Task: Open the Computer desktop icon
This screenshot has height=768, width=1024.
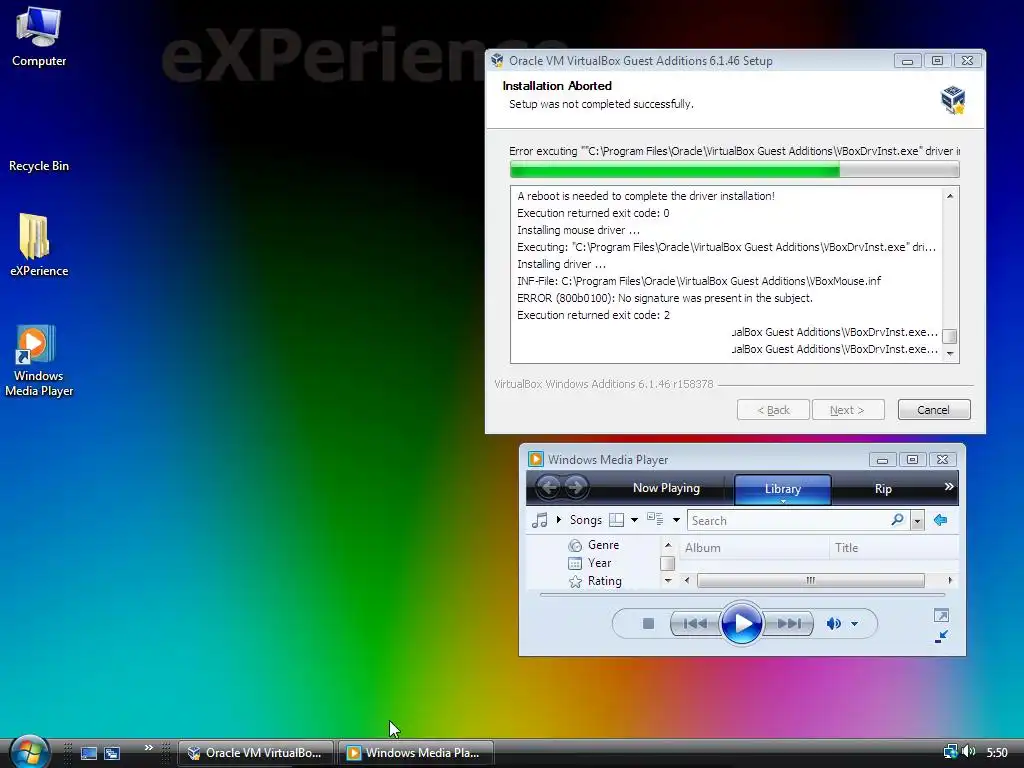Action: 39,36
